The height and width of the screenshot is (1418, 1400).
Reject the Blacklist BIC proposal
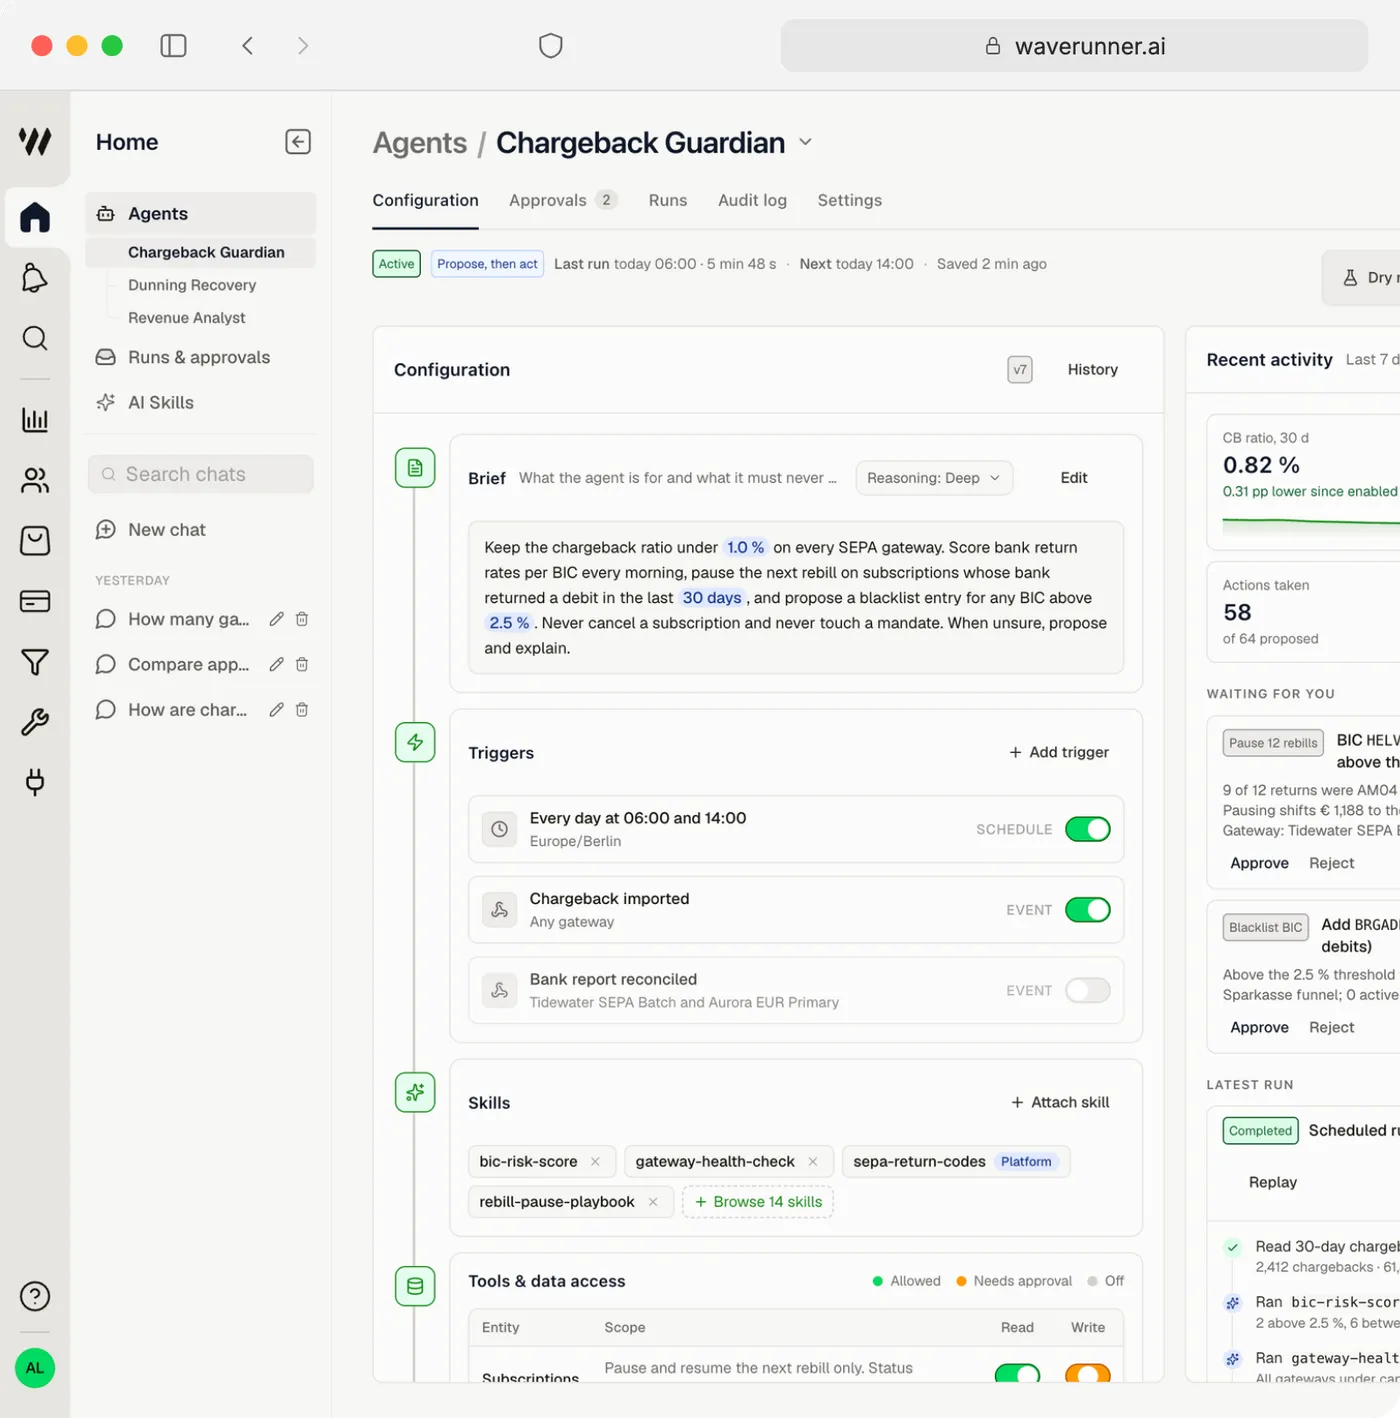point(1332,1027)
